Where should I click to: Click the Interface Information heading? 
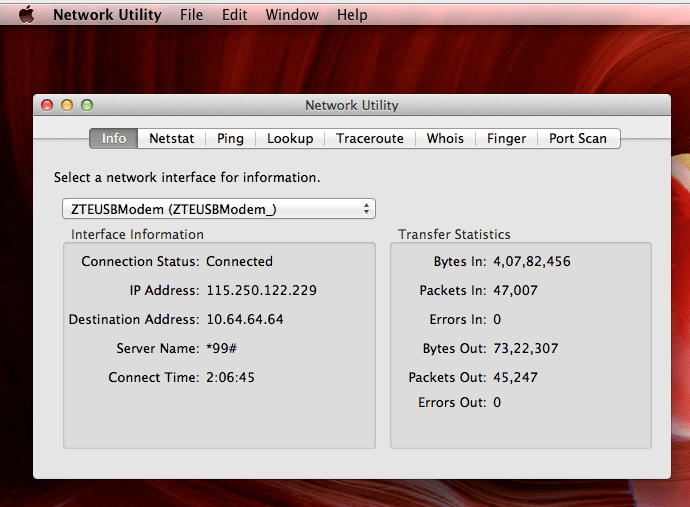137,235
